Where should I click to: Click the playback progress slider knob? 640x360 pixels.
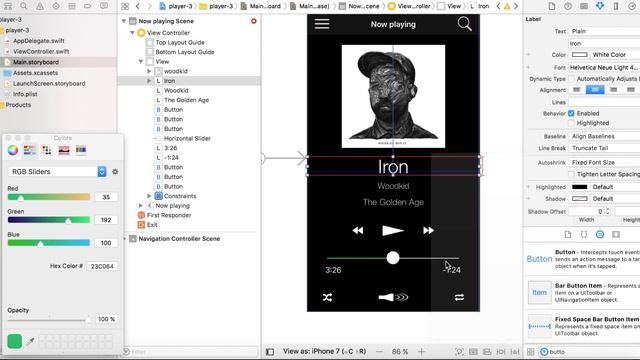393,258
